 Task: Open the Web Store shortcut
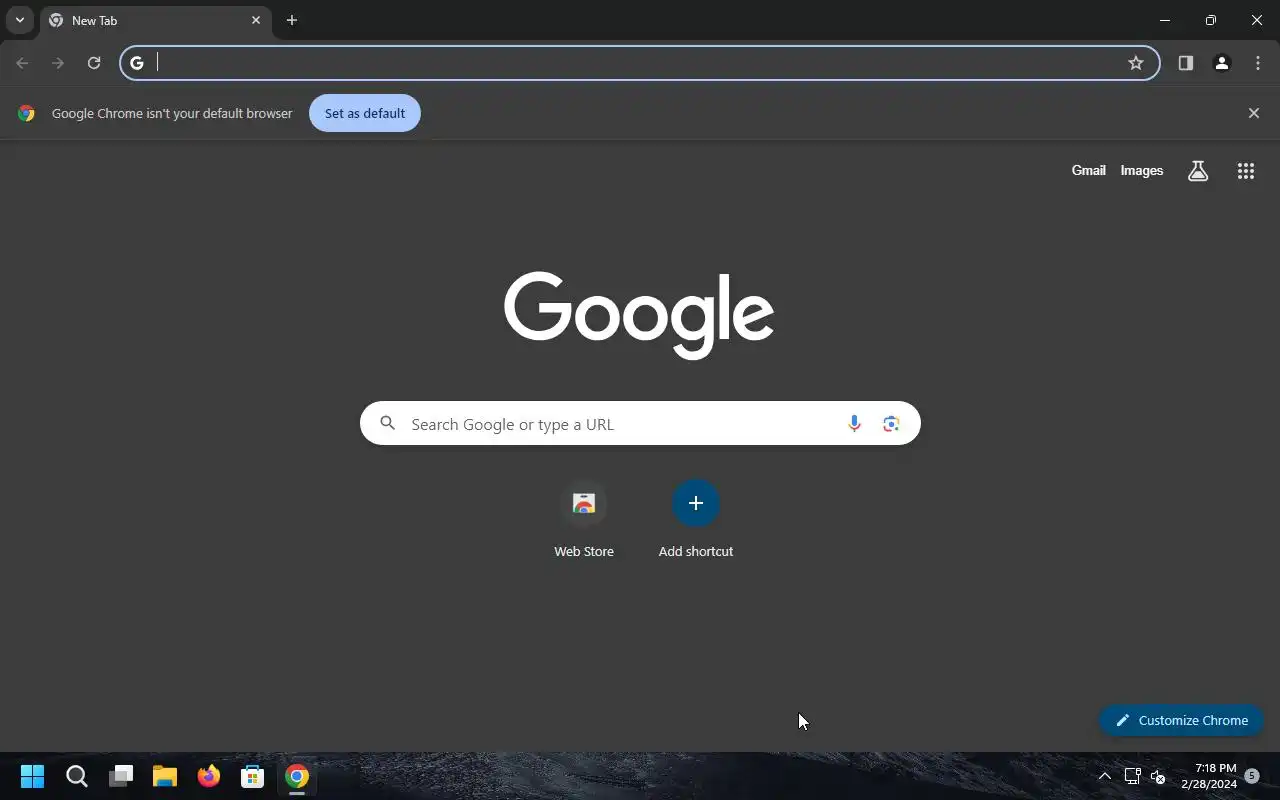[584, 519]
